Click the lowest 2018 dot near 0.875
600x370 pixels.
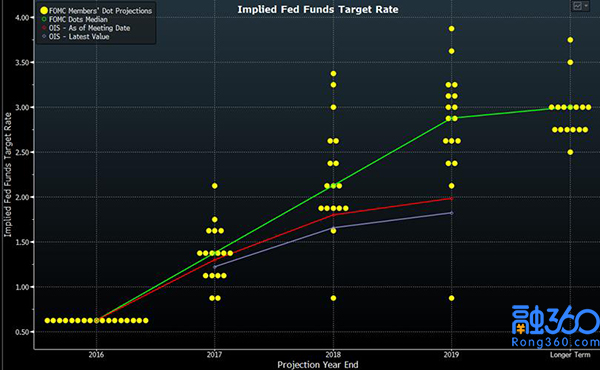click(x=333, y=298)
